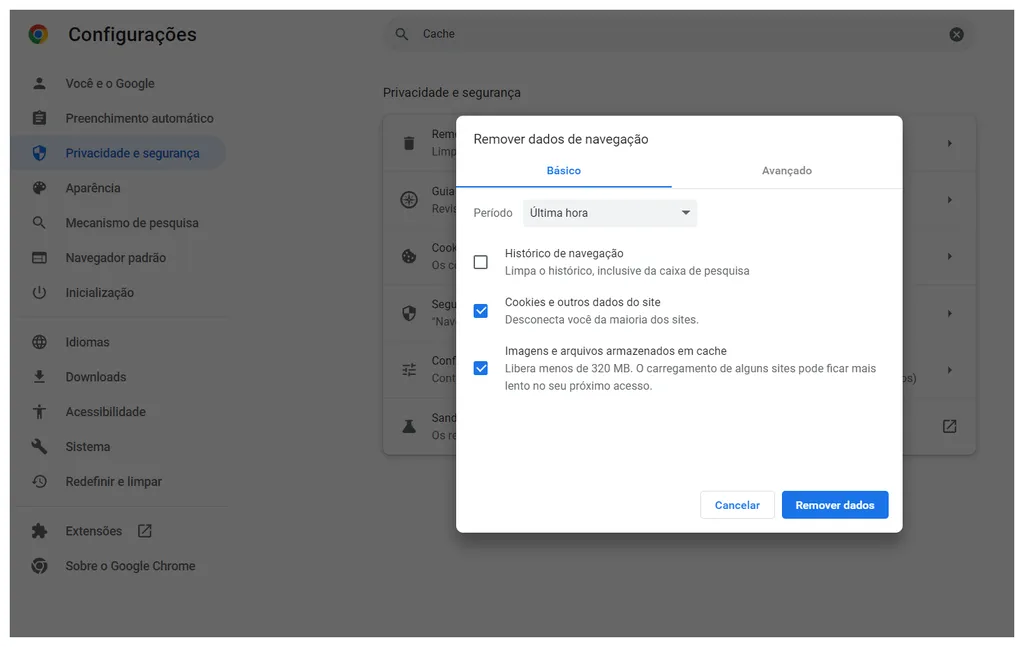Click the Cancelar button
The image size is (1024, 647).
pyautogui.click(x=737, y=505)
